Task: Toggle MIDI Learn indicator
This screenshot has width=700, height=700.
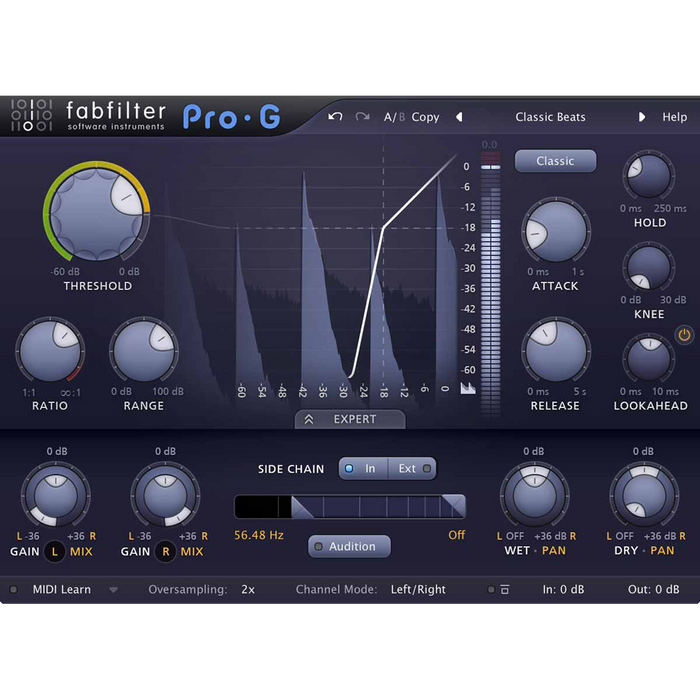Action: tap(13, 590)
